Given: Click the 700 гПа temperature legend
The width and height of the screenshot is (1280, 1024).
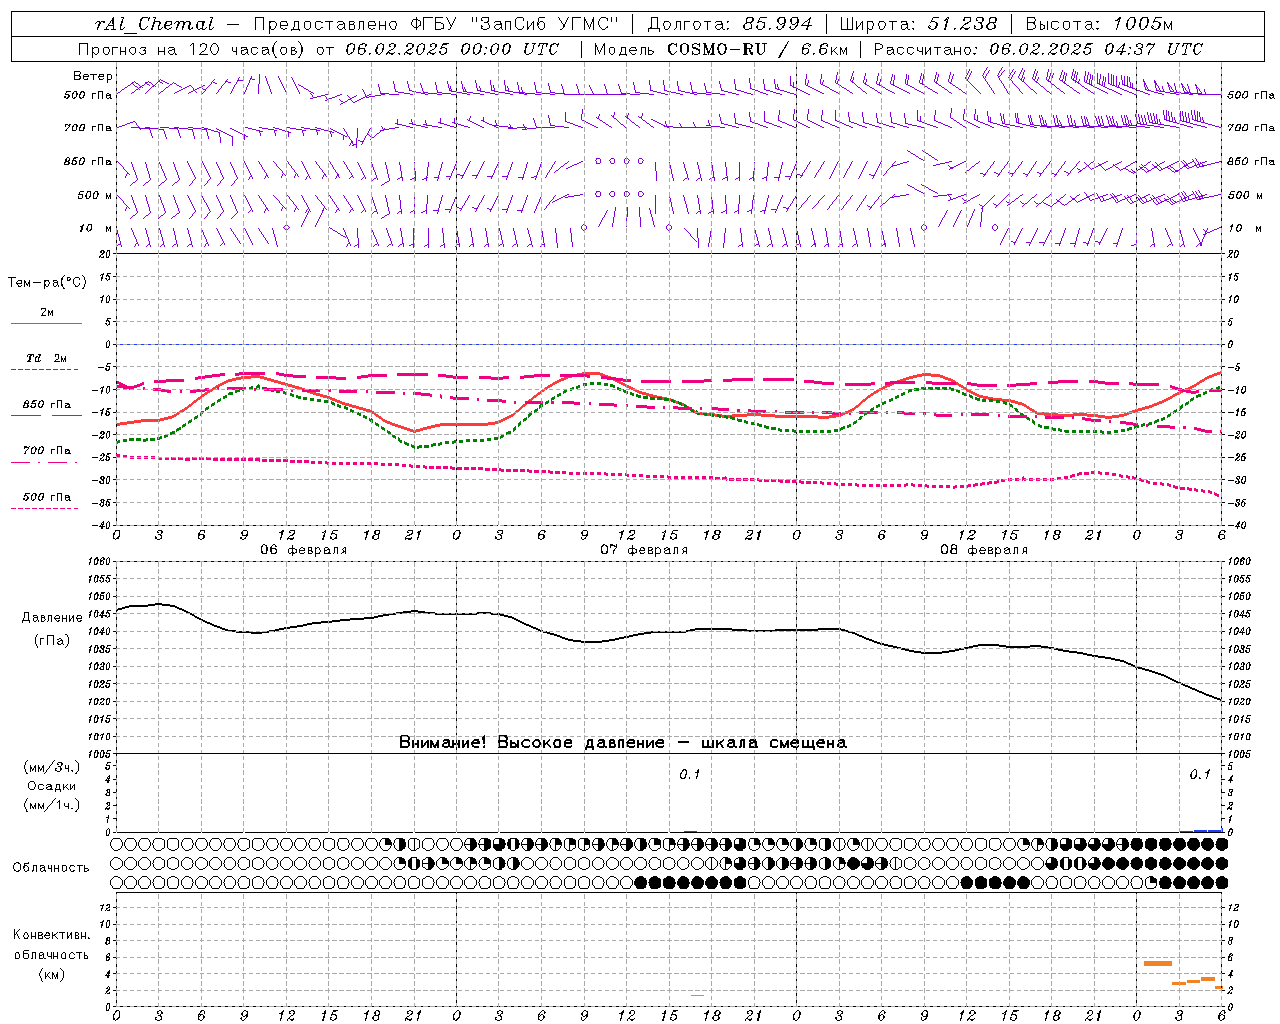Looking at the screenshot, I should pos(46,455).
